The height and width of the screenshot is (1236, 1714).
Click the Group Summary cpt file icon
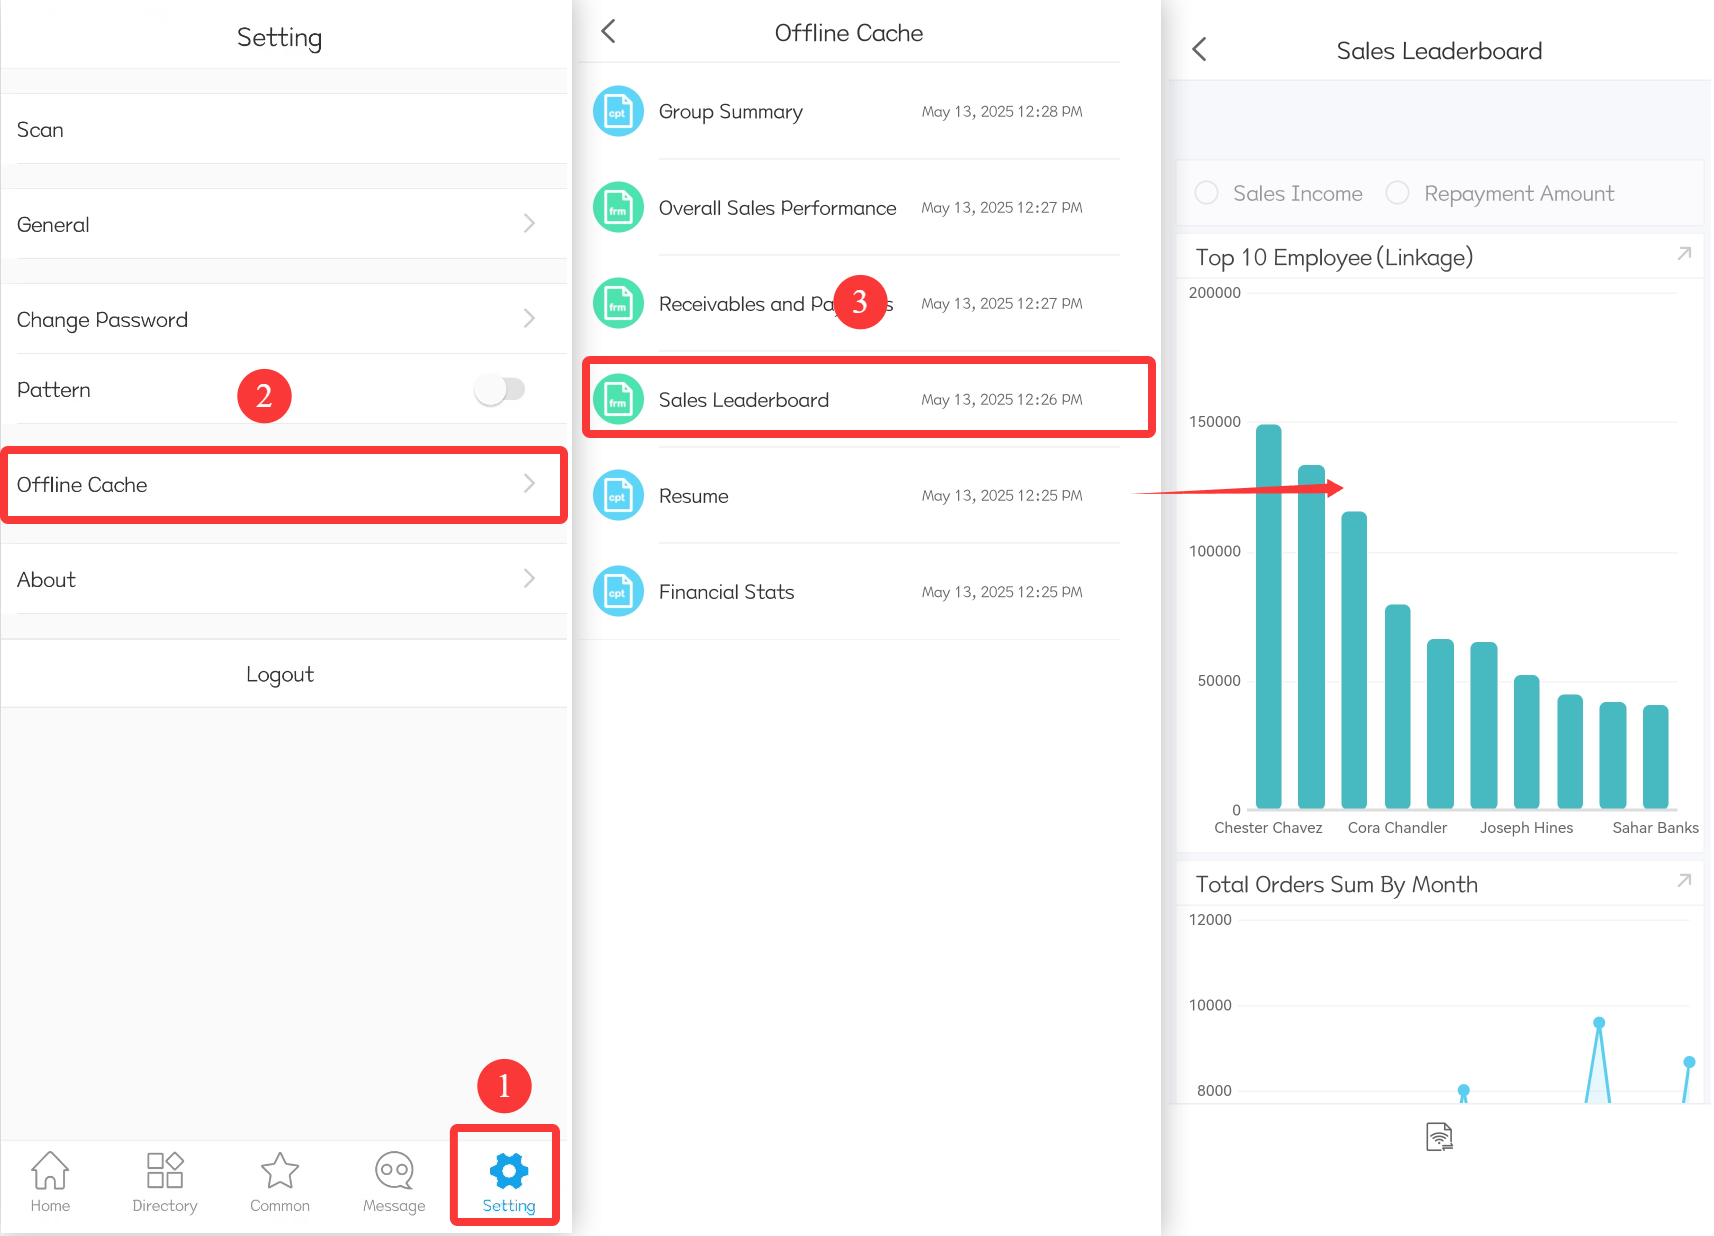618,111
